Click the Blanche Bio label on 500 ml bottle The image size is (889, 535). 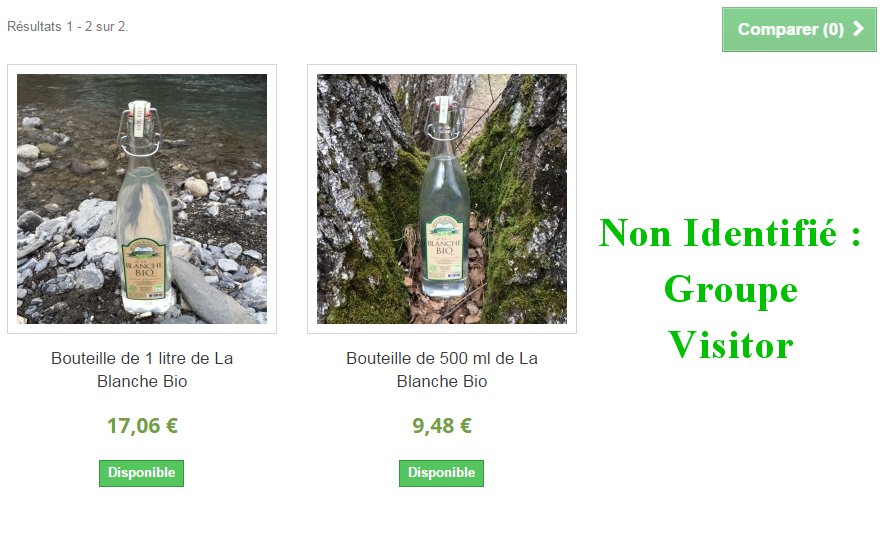[x=445, y=248]
